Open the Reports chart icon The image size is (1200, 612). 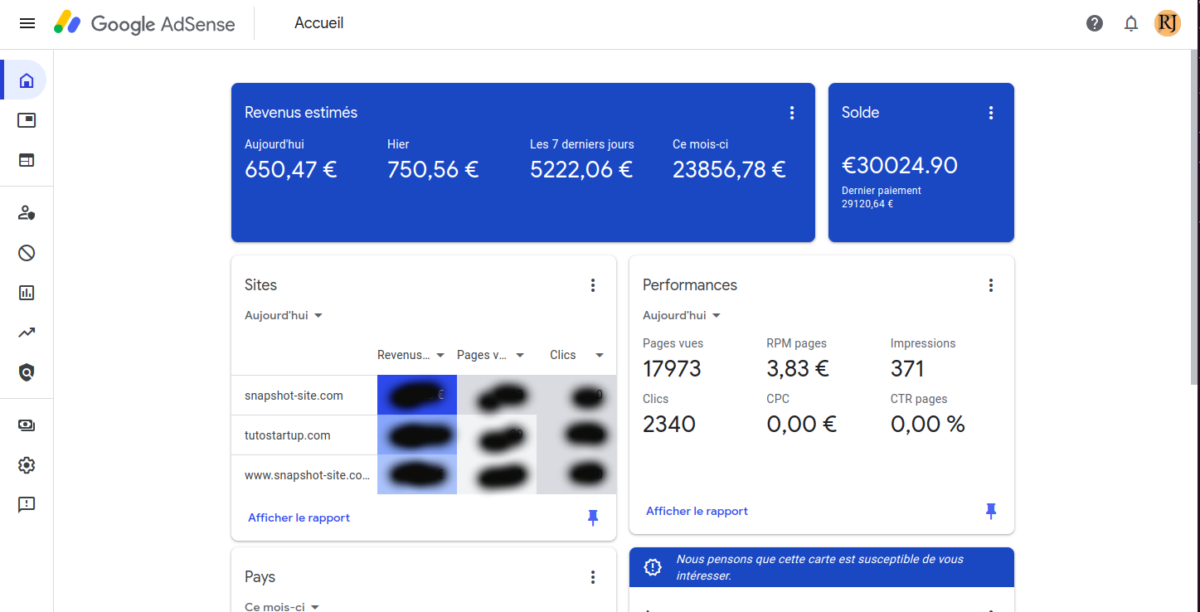tap(27, 293)
